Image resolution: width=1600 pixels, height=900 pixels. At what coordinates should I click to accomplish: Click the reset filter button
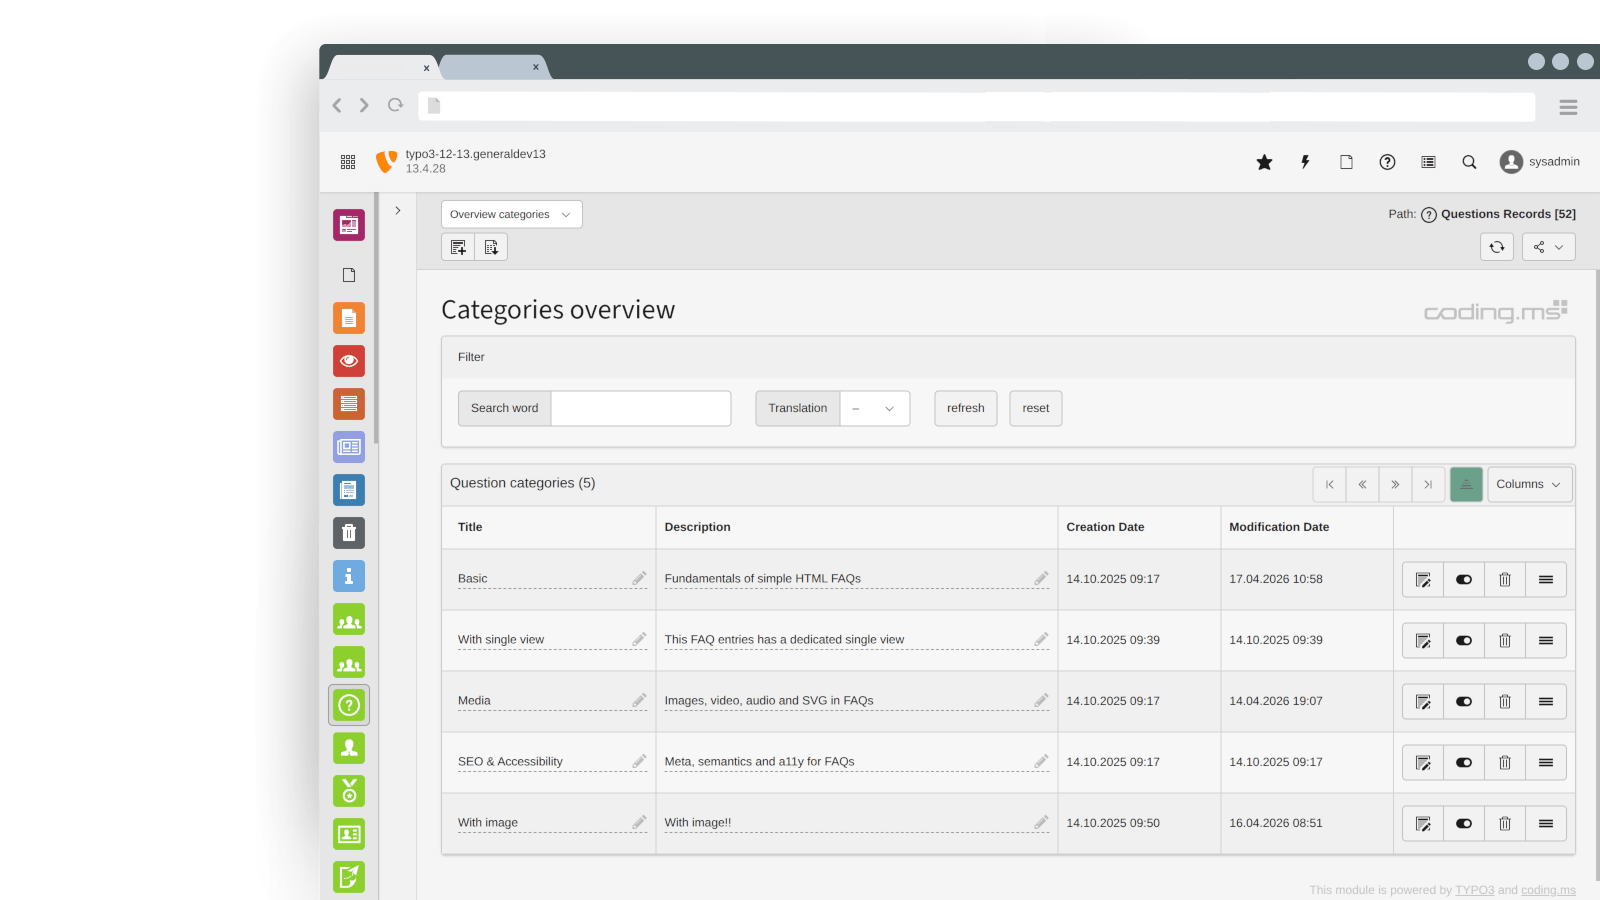coord(1035,408)
